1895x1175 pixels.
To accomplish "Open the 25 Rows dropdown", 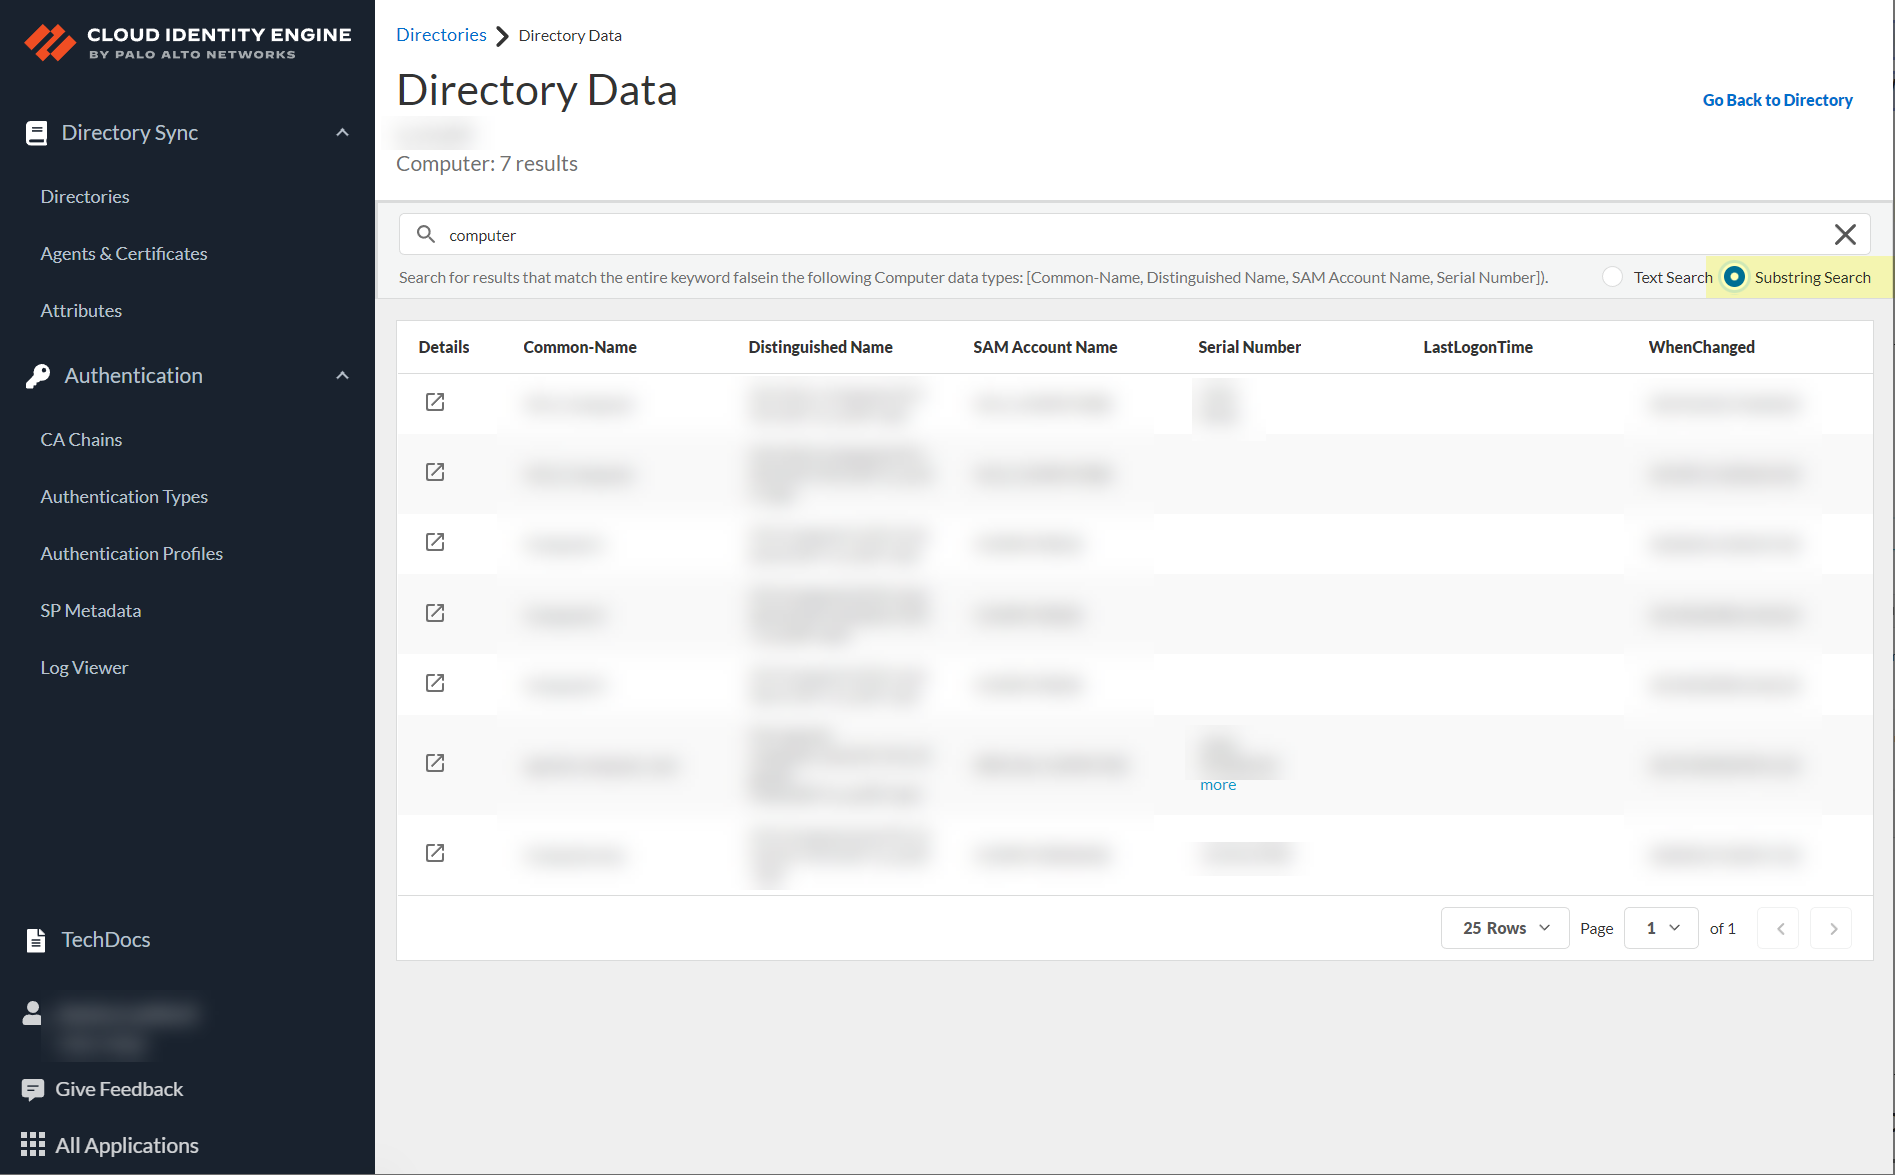I will coord(1505,928).
